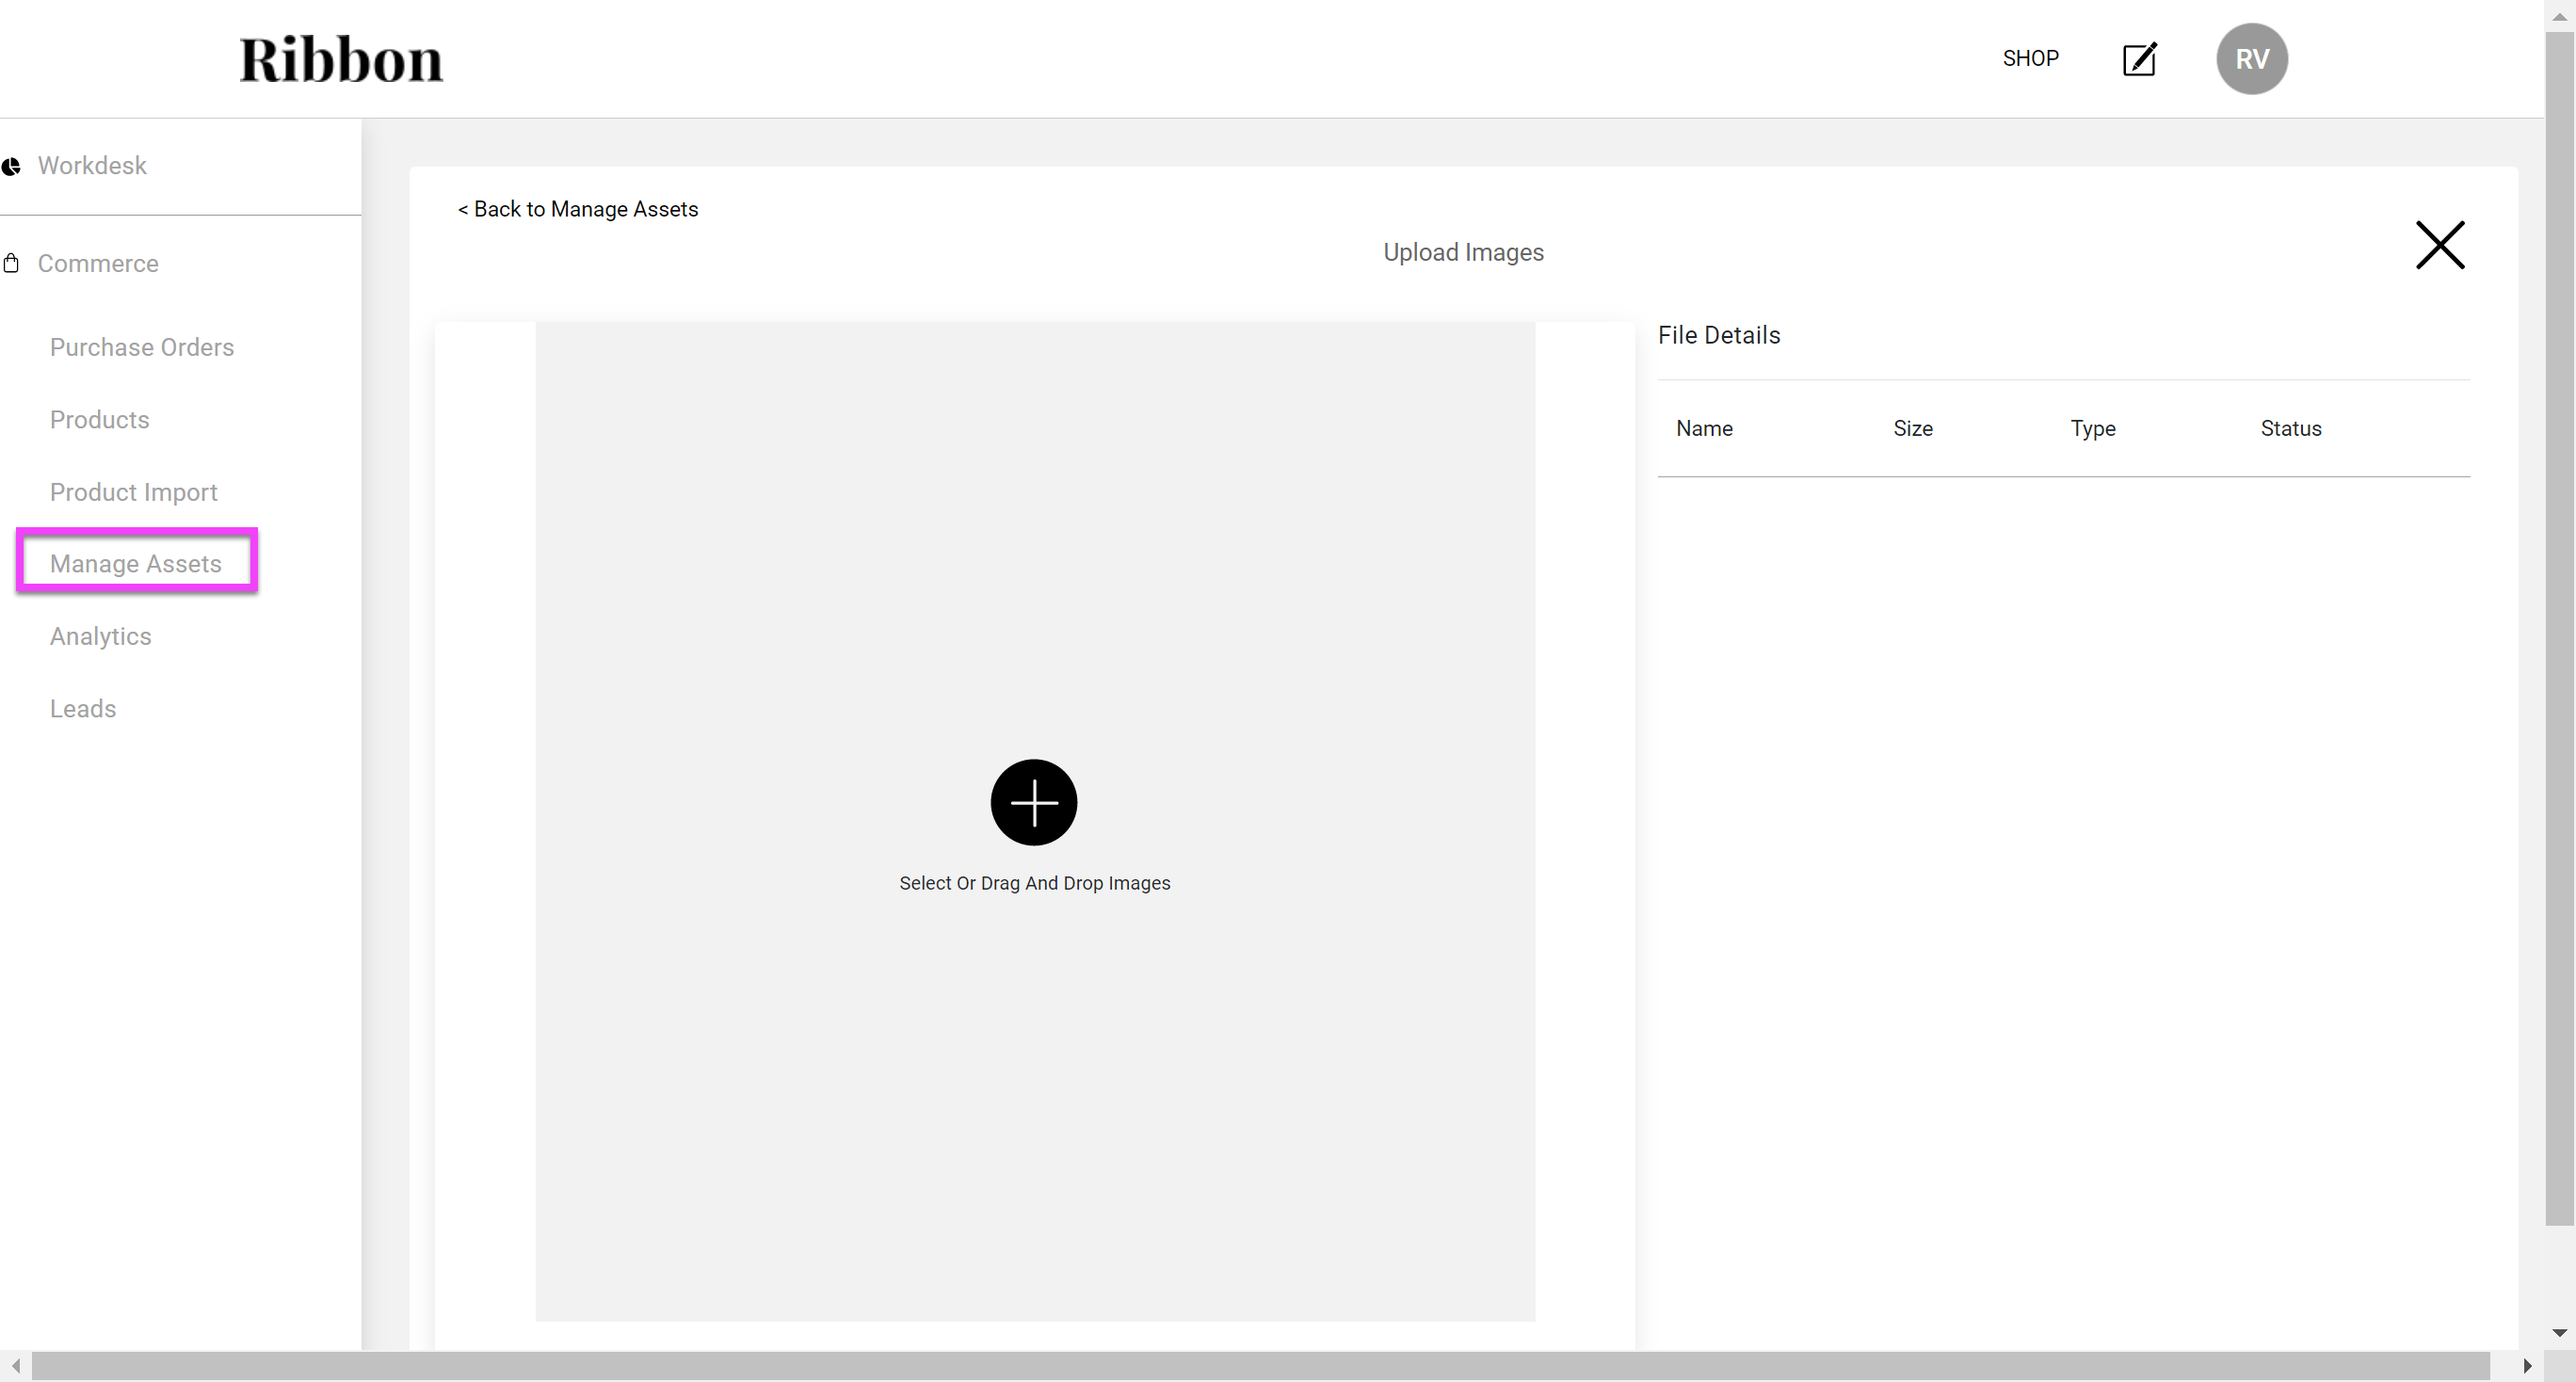Click the vertical scrollbar down arrow
The width and height of the screenshot is (2576, 1382).
[2559, 1332]
